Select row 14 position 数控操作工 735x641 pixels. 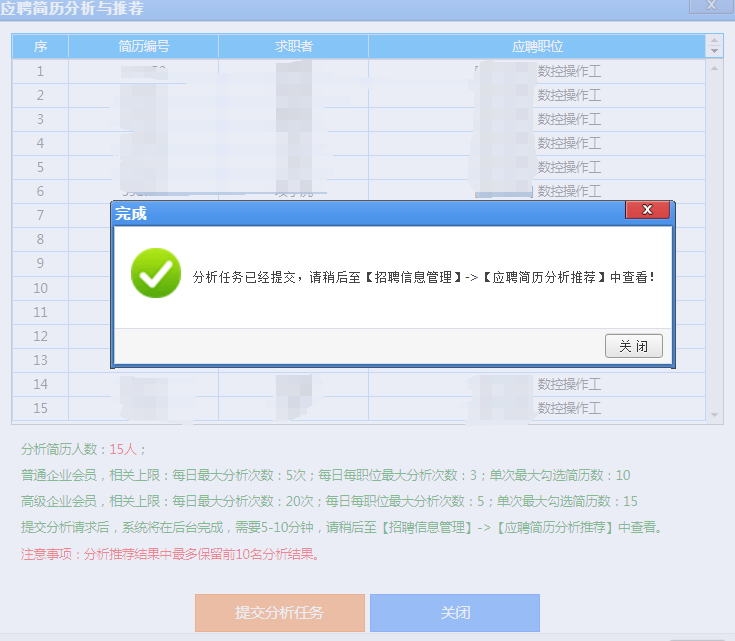(x=569, y=384)
